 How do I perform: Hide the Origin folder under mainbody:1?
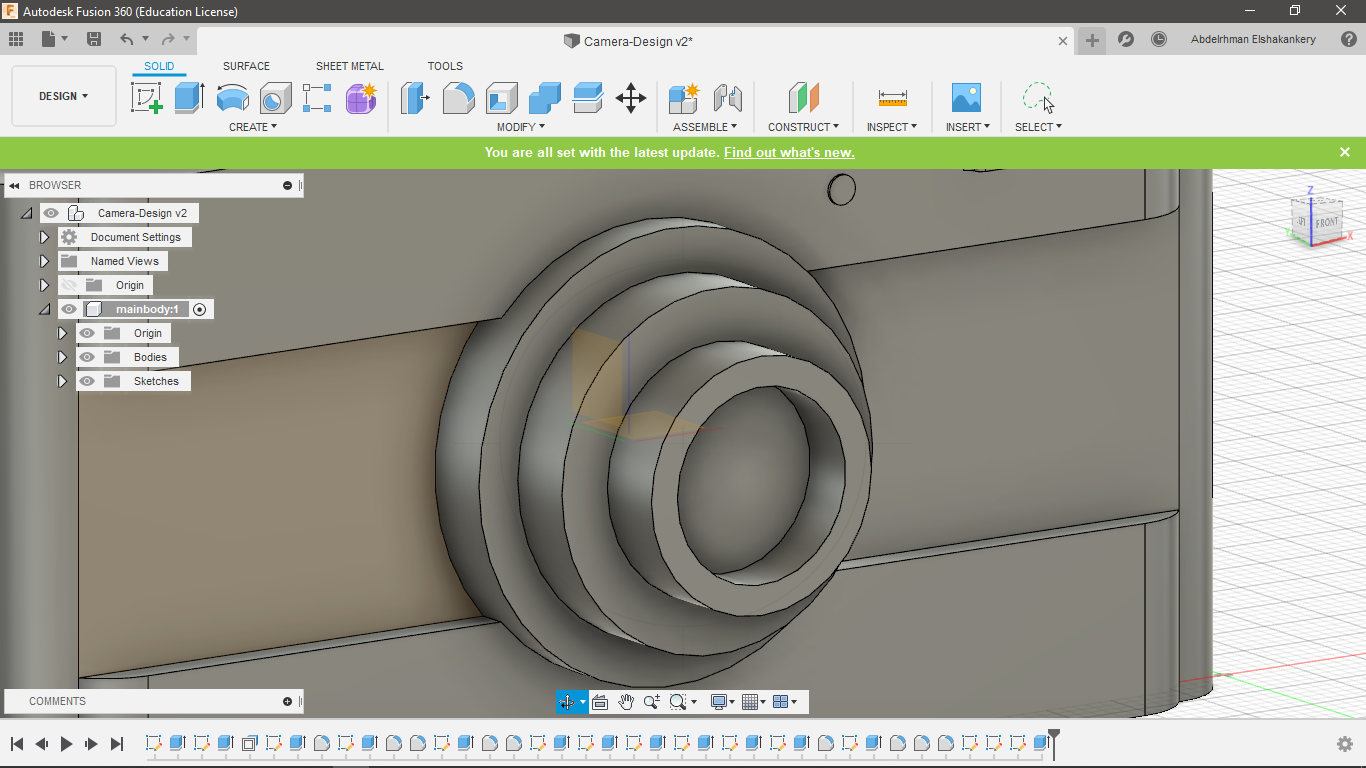[x=87, y=333]
